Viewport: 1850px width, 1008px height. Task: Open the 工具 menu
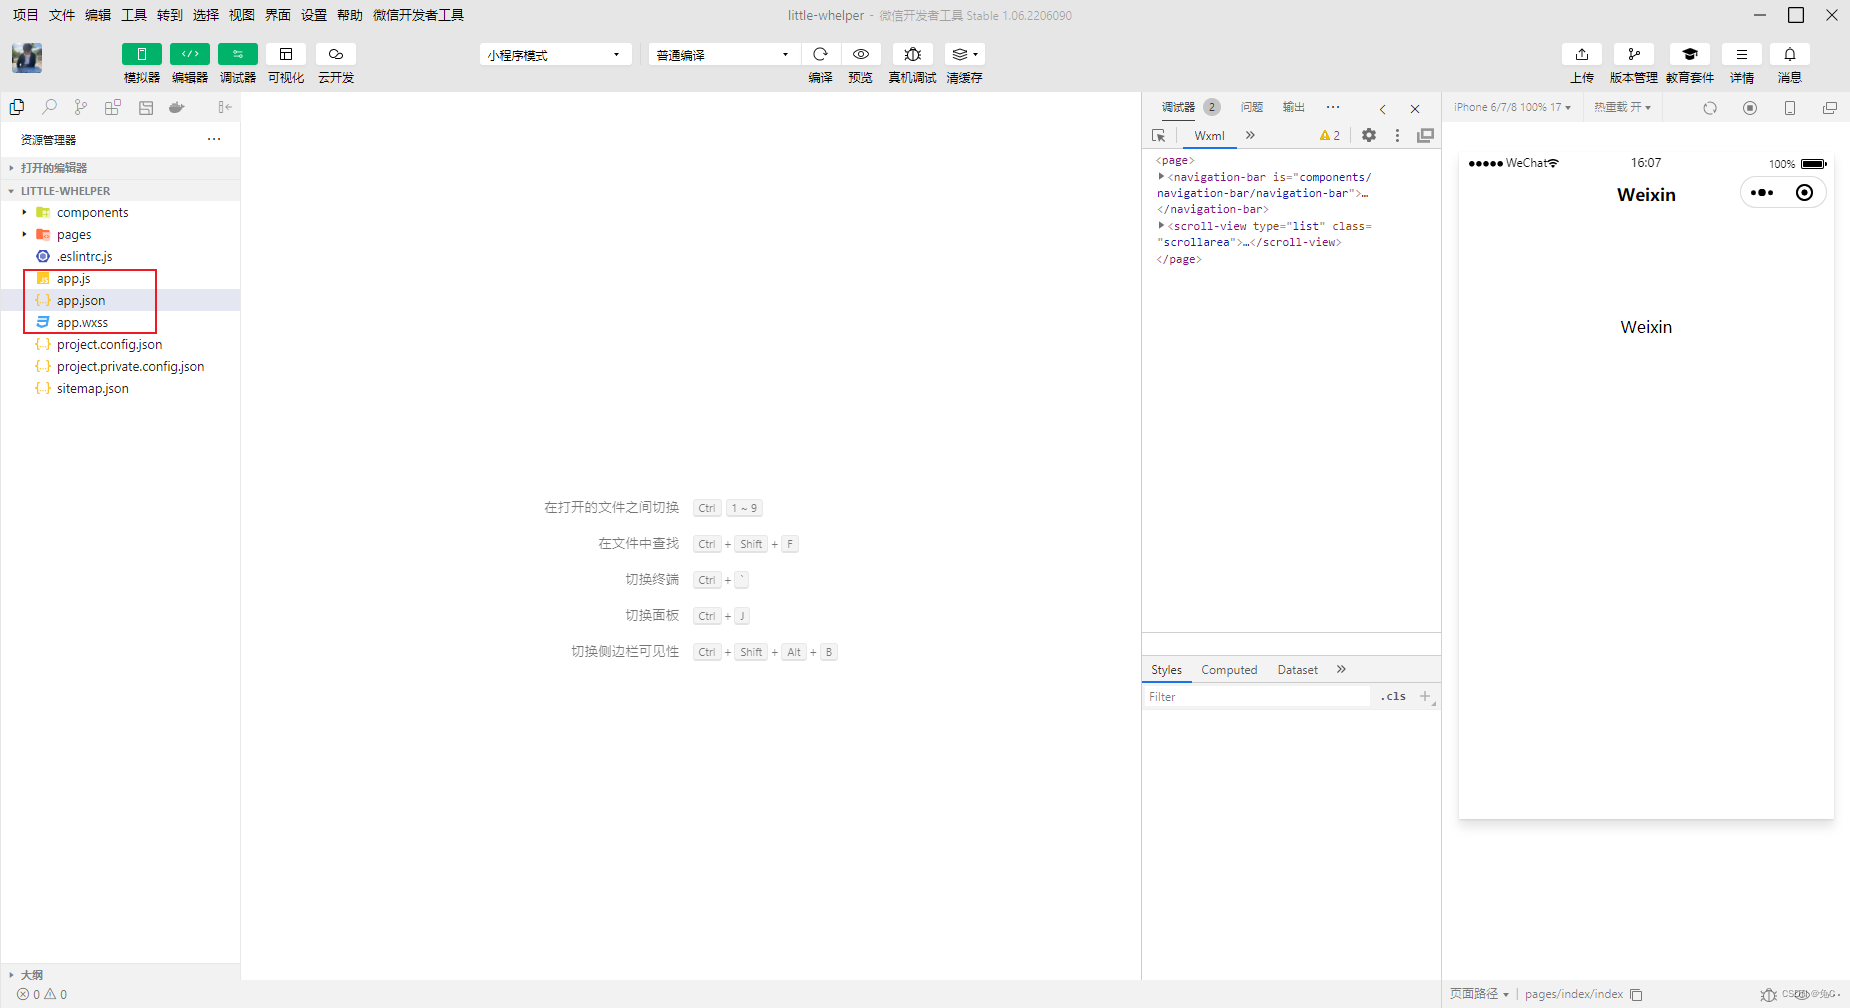tap(134, 15)
